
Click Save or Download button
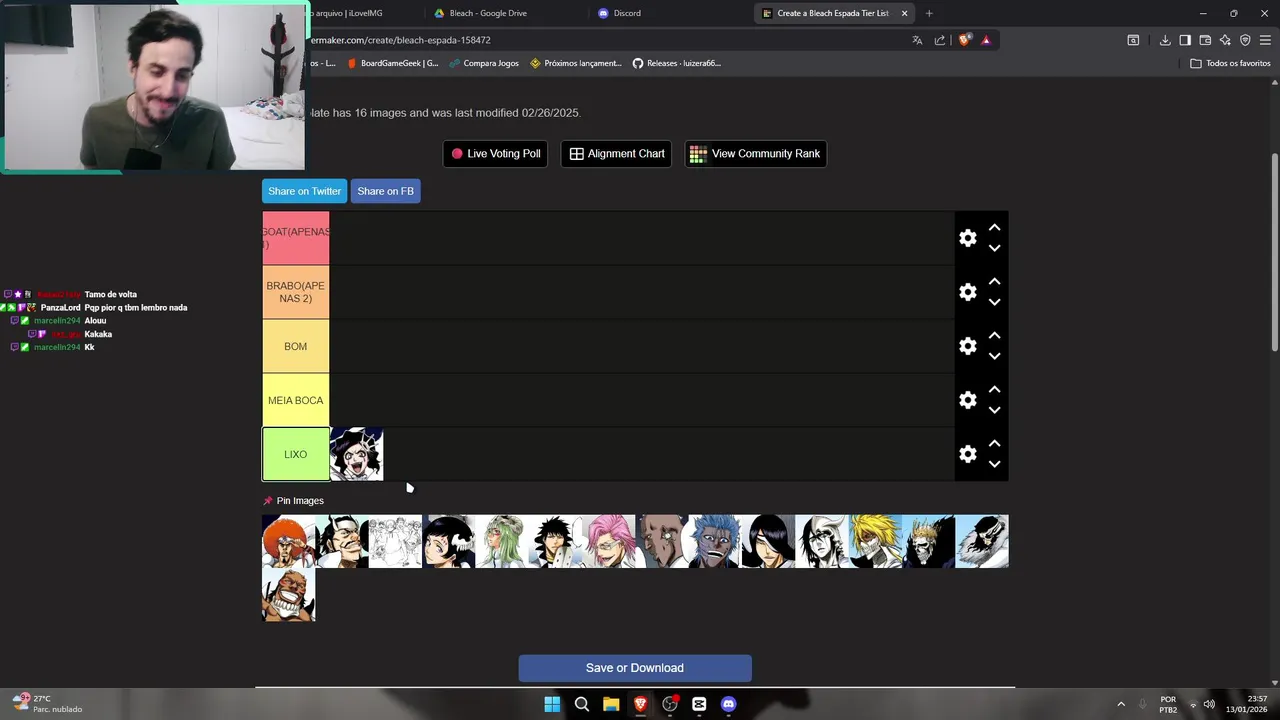pyautogui.click(x=635, y=668)
